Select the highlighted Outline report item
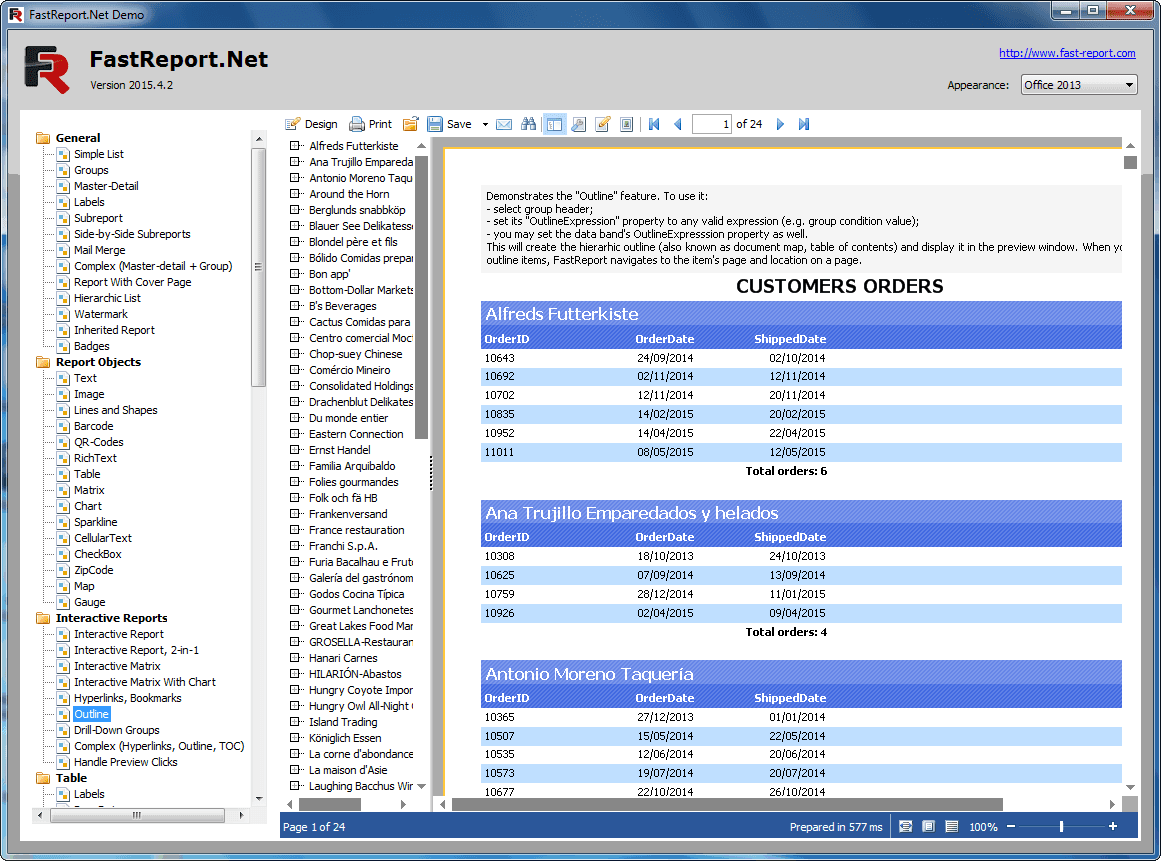Screen dimensions: 1161x861 [x=91, y=714]
